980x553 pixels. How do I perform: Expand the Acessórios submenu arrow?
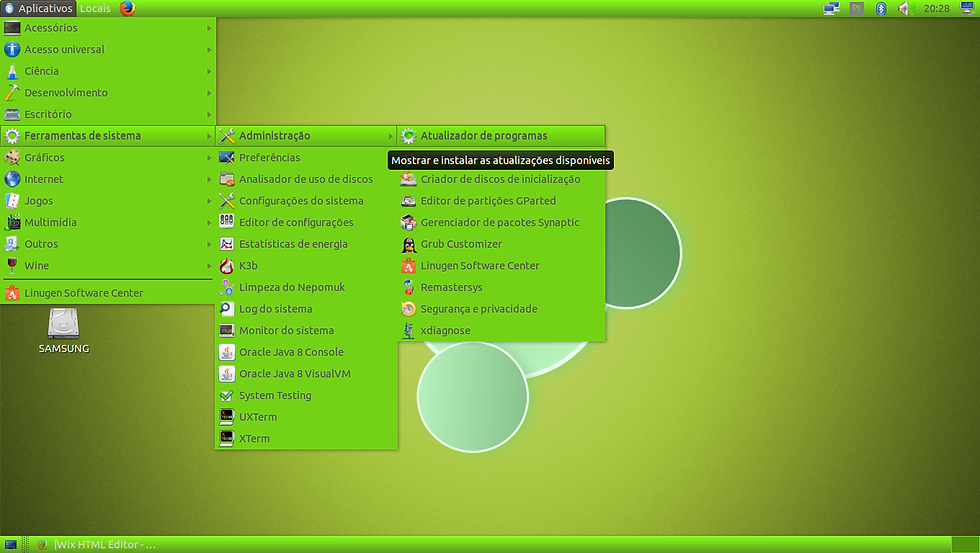point(209,28)
